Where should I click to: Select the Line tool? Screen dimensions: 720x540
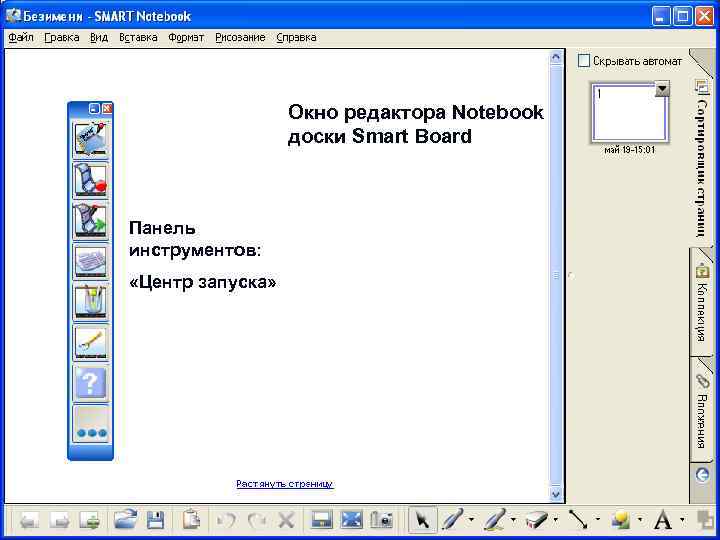[x=579, y=520]
